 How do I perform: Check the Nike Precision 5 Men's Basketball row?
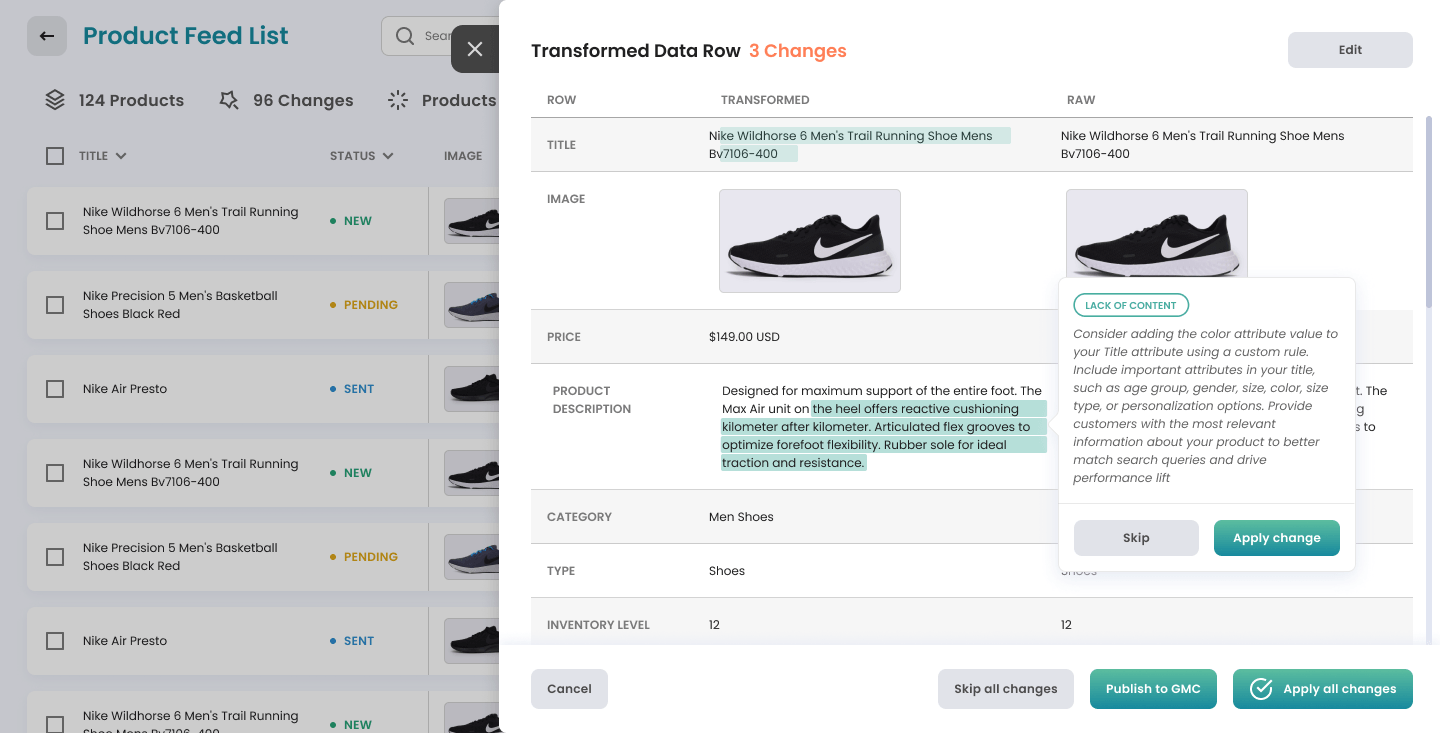point(55,305)
